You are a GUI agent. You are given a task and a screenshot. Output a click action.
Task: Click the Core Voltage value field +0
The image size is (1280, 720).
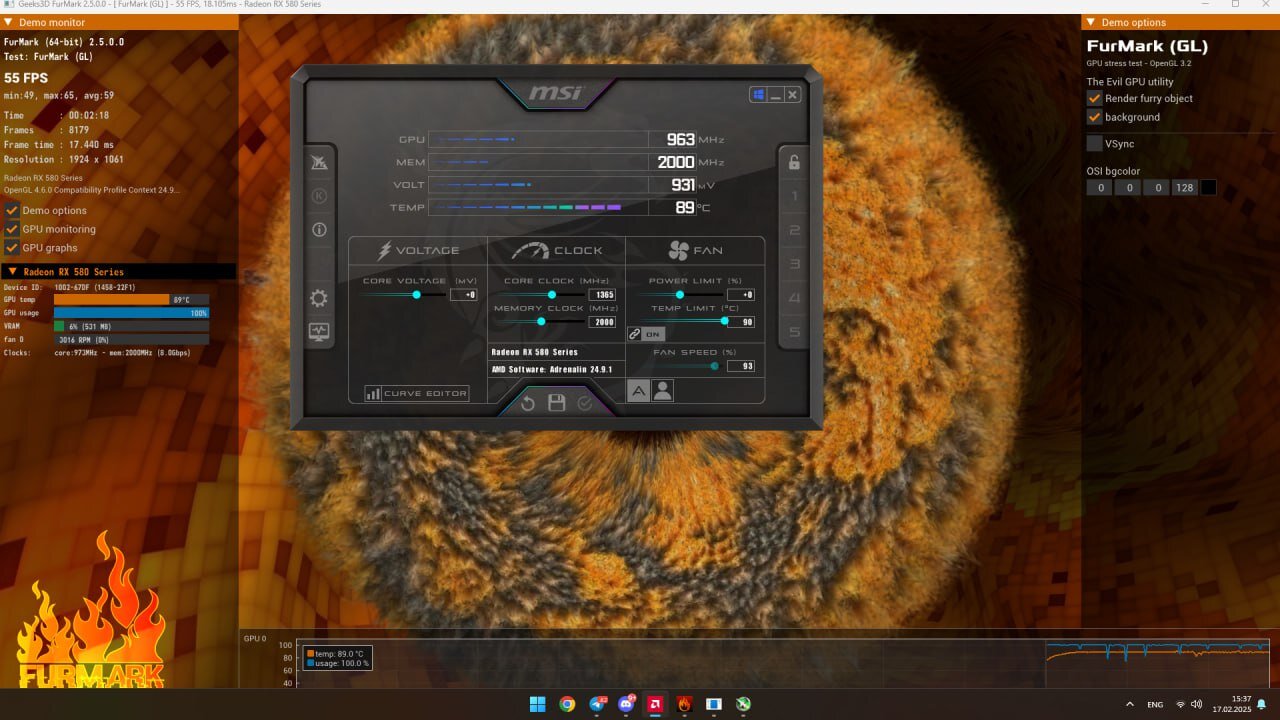[x=464, y=295]
